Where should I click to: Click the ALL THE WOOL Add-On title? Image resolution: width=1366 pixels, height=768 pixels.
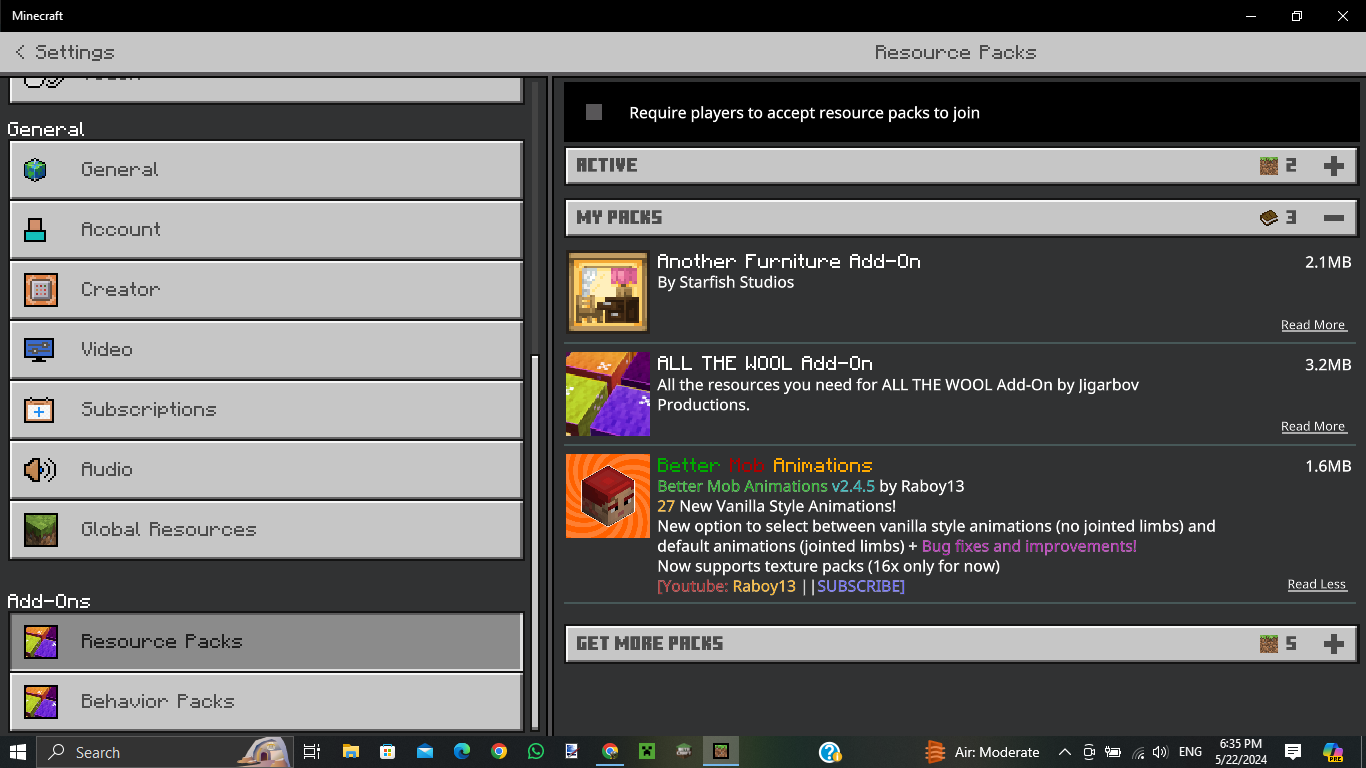tap(765, 364)
